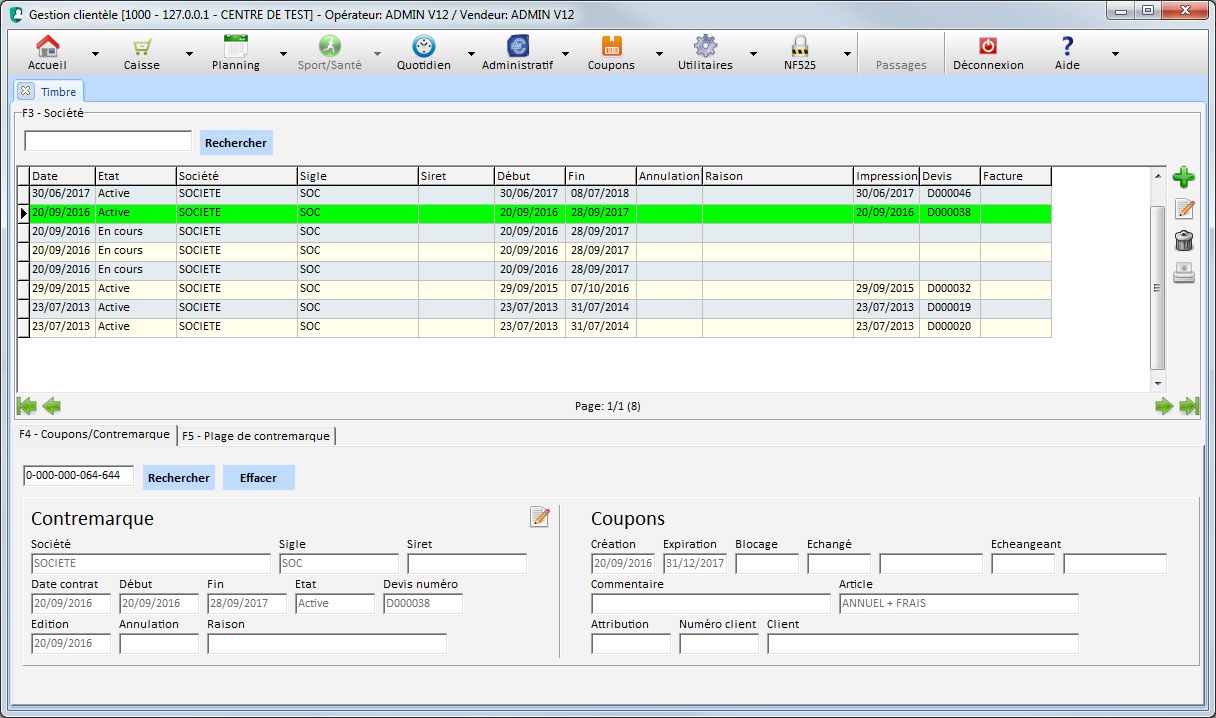Edit selected contremarque with notepad icon
Screen dimensions: 1216x718
click(x=1184, y=209)
